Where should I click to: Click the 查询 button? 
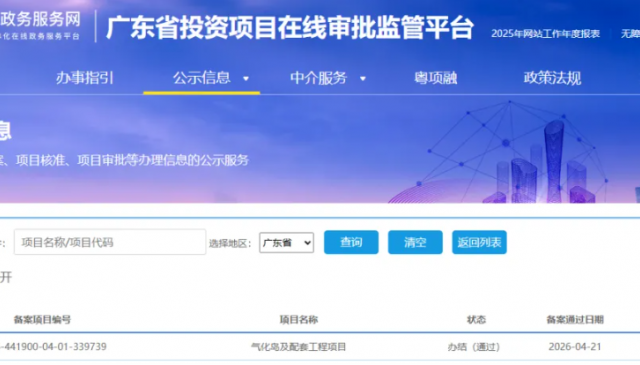coord(351,242)
